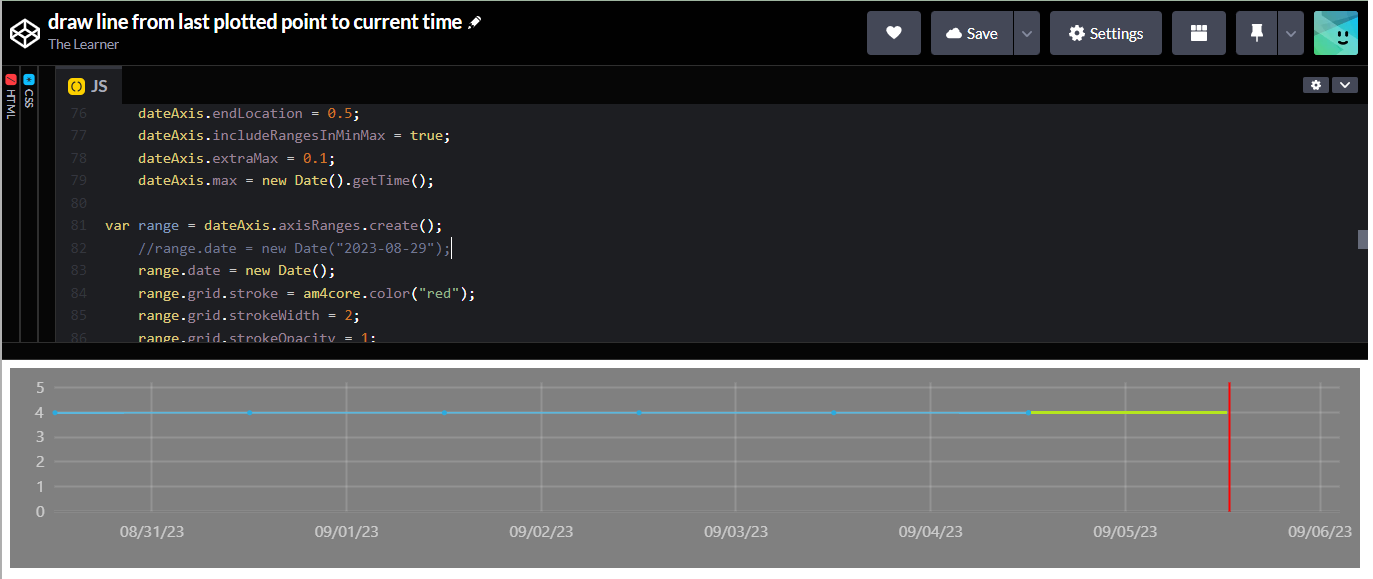Screen dimensions: 1373x579
Task: Visit The Learner profile link
Action: pos(83,44)
